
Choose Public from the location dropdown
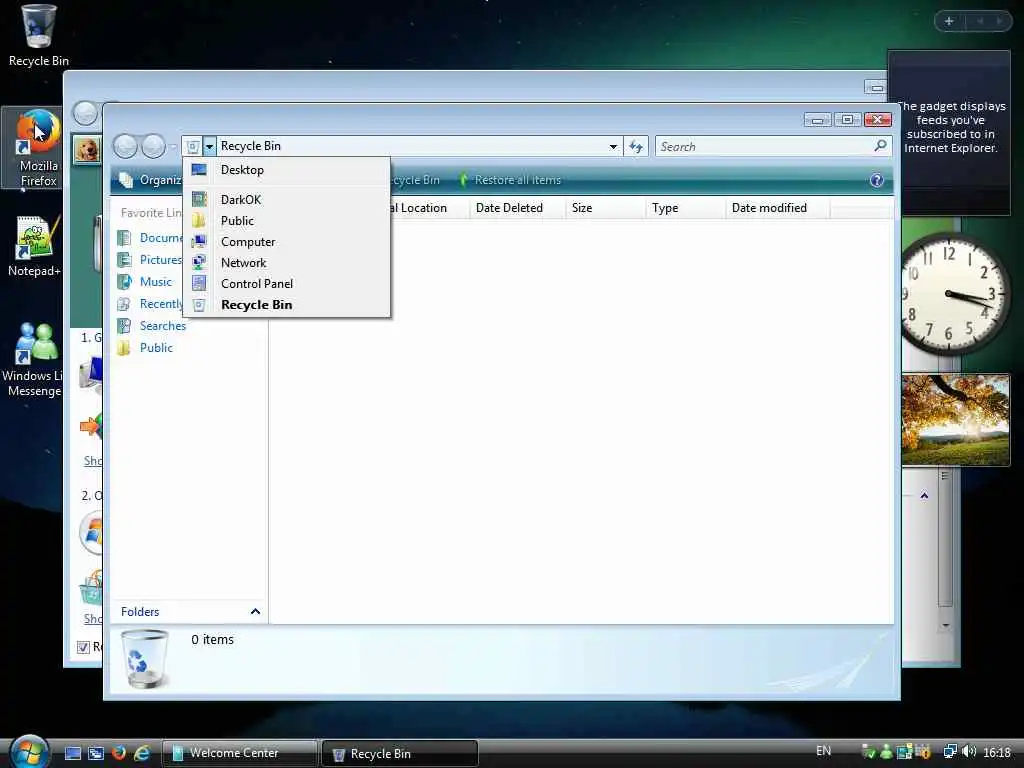[287, 221]
